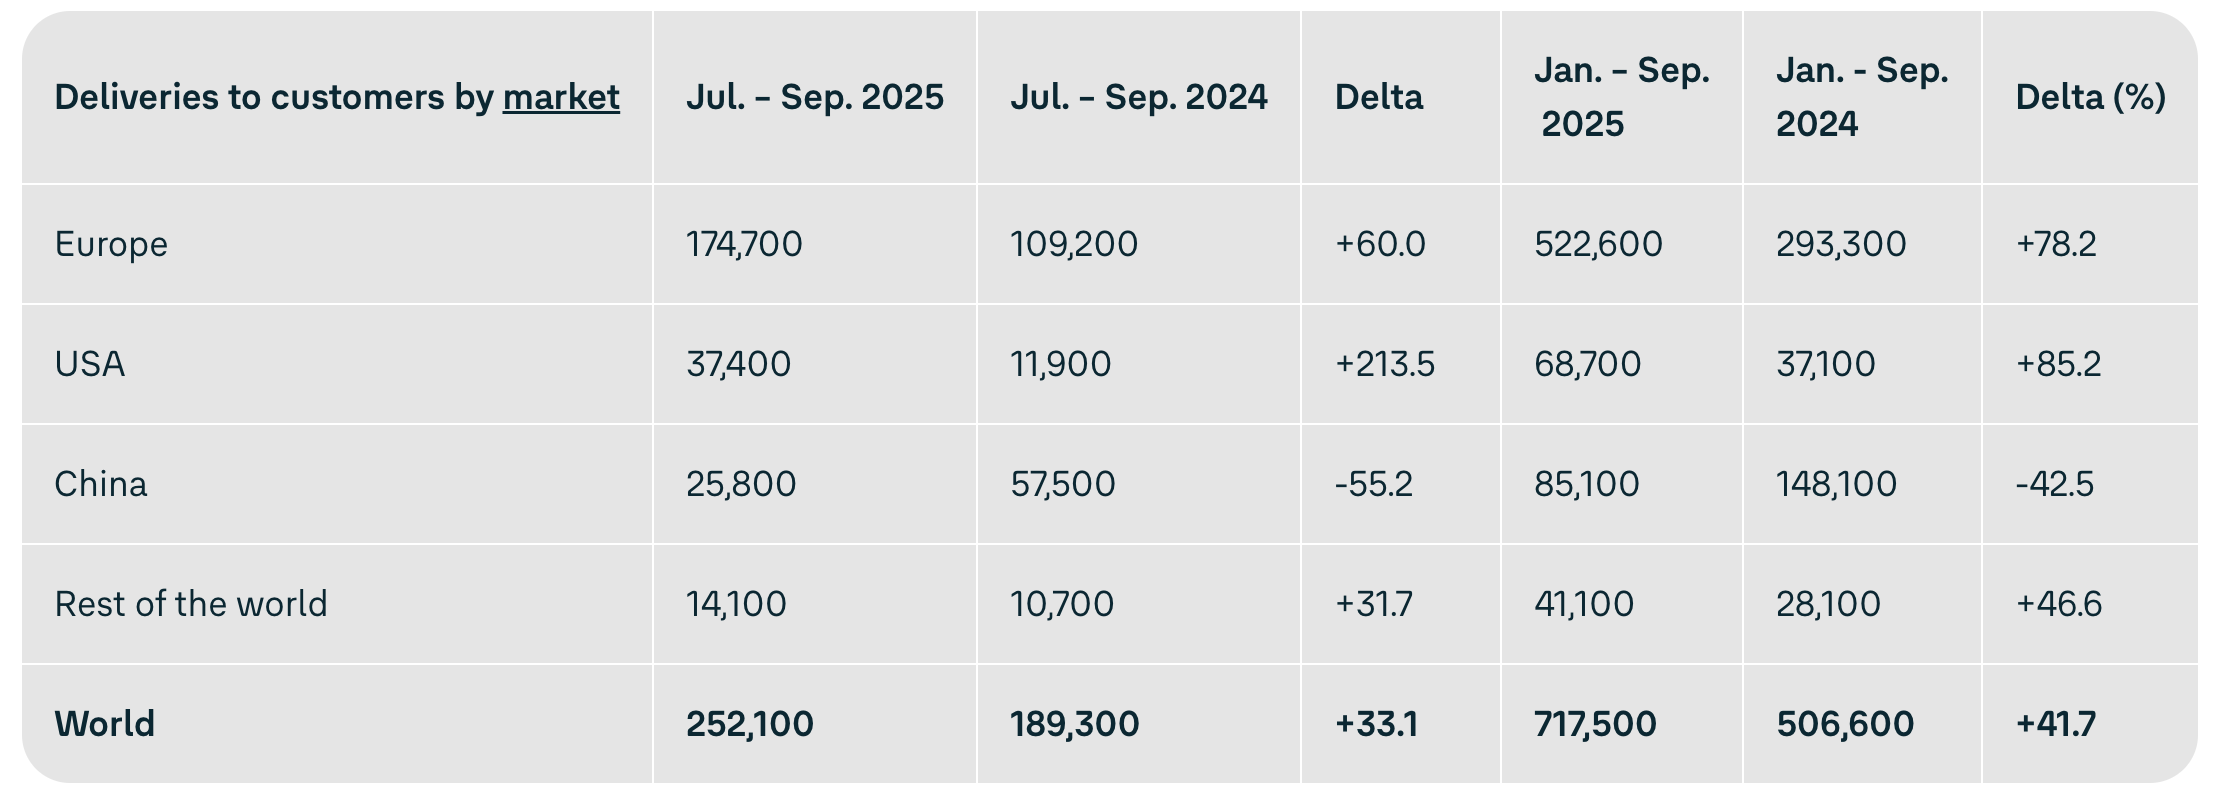The height and width of the screenshot is (798, 2213).
Task: Click the Europe value 522,600
Action: click(x=1598, y=244)
